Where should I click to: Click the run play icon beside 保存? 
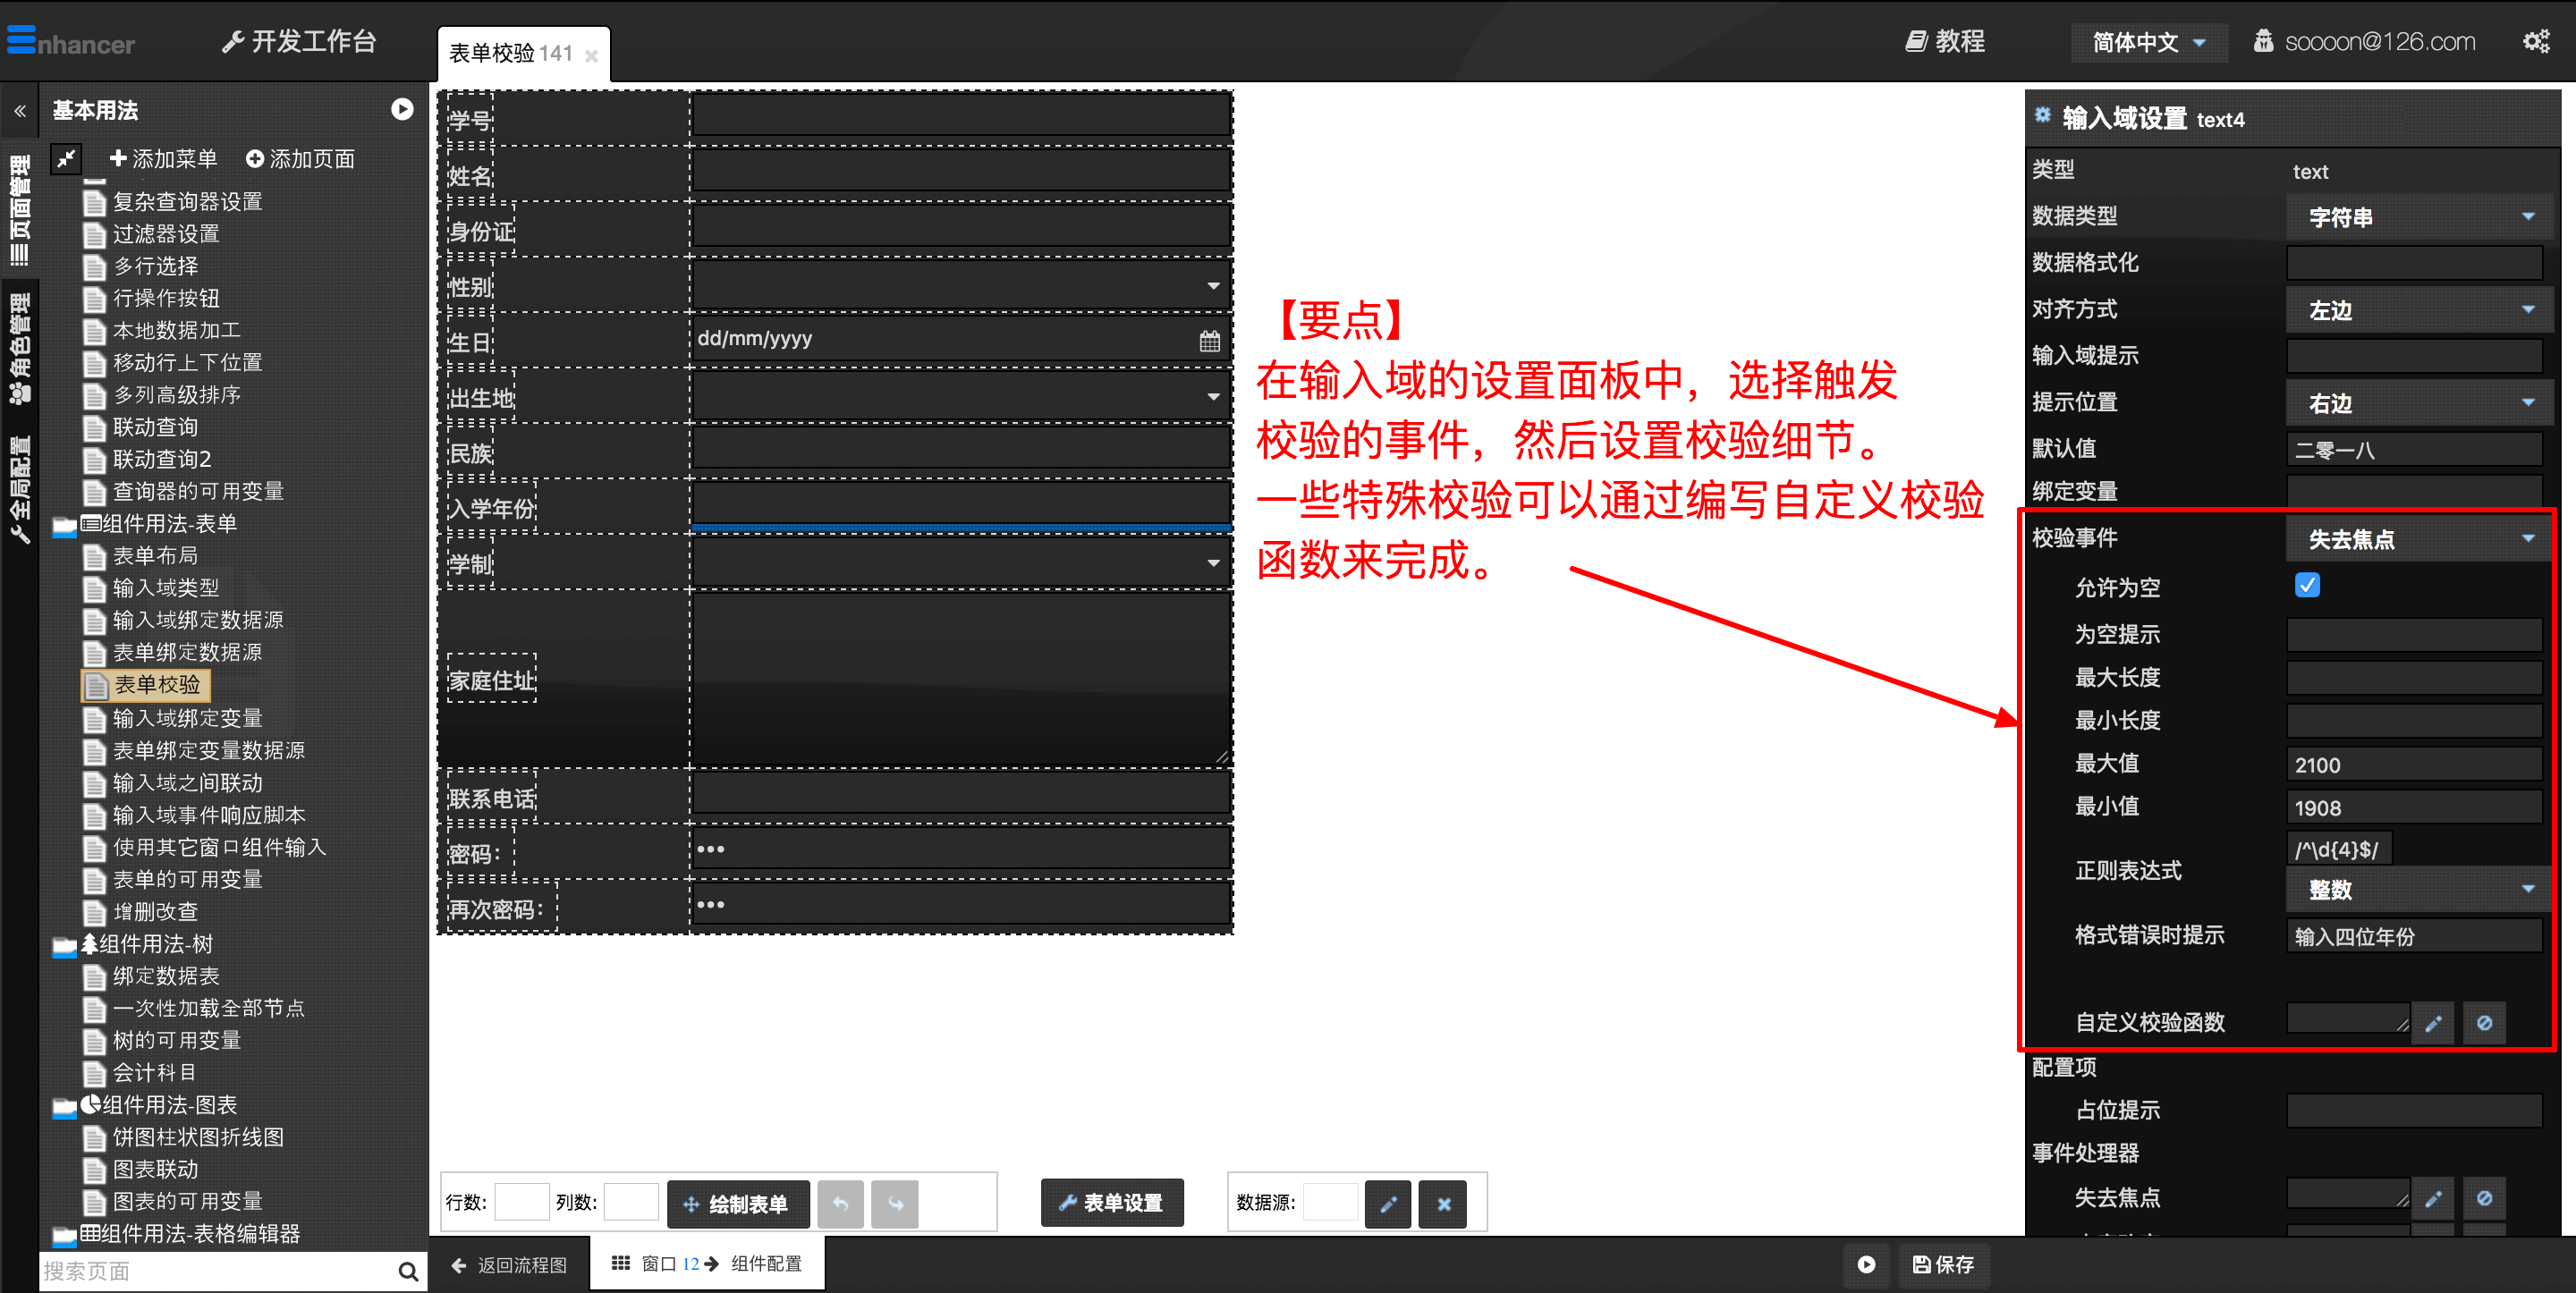(1866, 1265)
